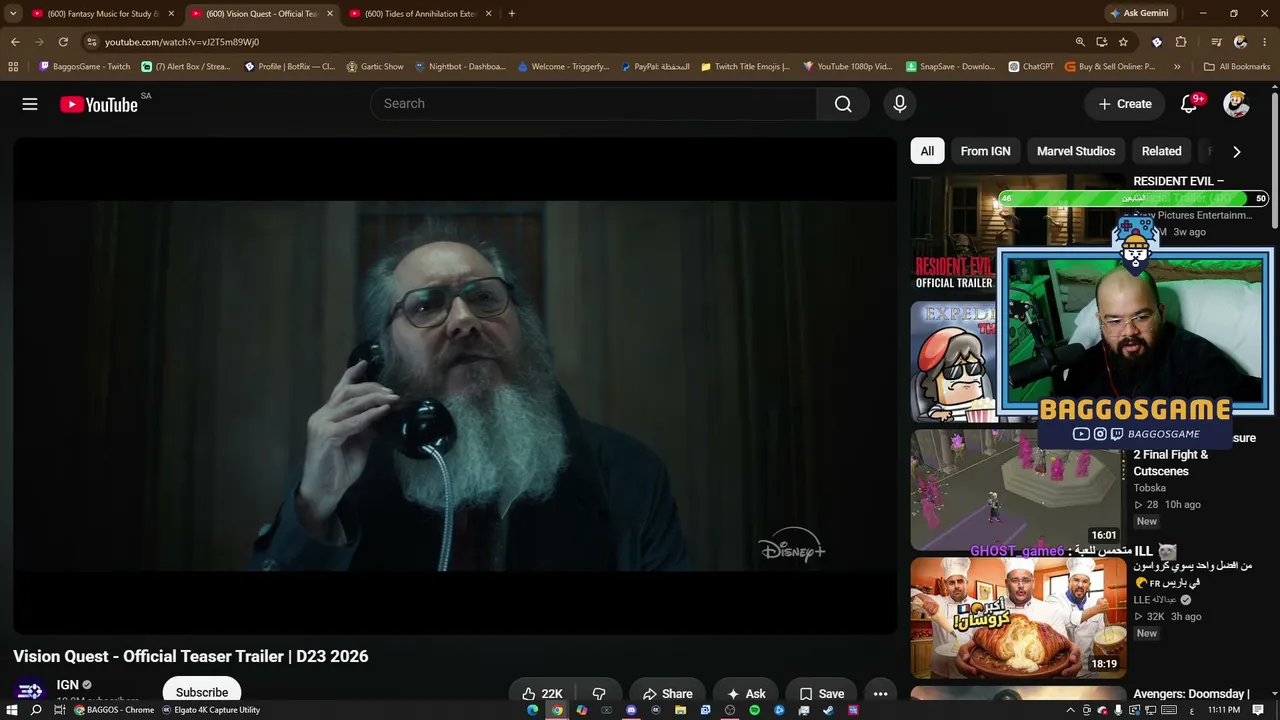Open the Twitch Title Emojis bookmark folder
This screenshot has width=1280, height=720.
pyautogui.click(x=746, y=67)
